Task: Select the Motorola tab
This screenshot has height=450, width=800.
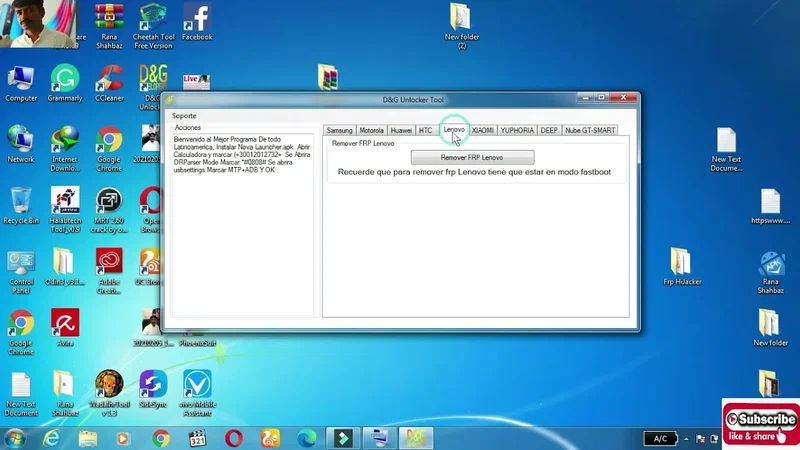Action: (371, 130)
